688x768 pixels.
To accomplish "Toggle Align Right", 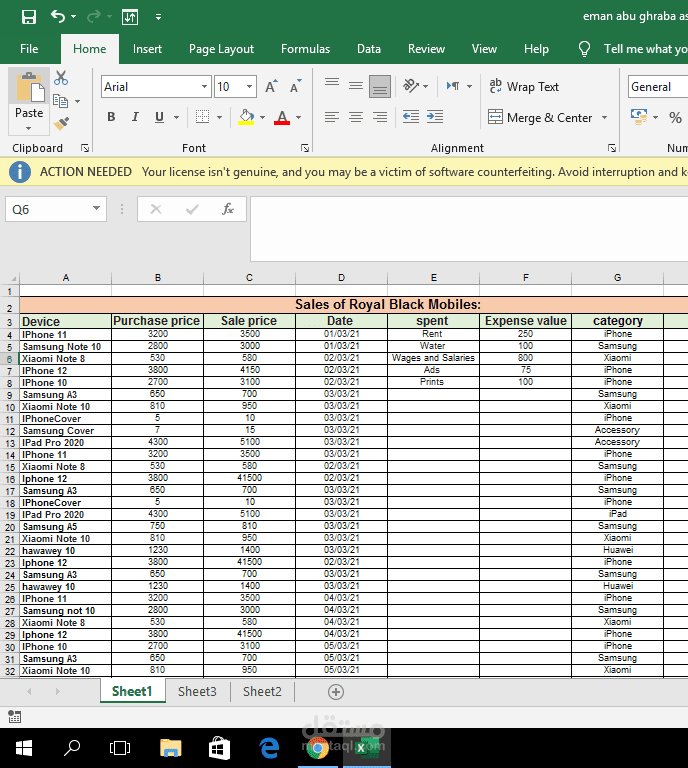I will 380,117.
